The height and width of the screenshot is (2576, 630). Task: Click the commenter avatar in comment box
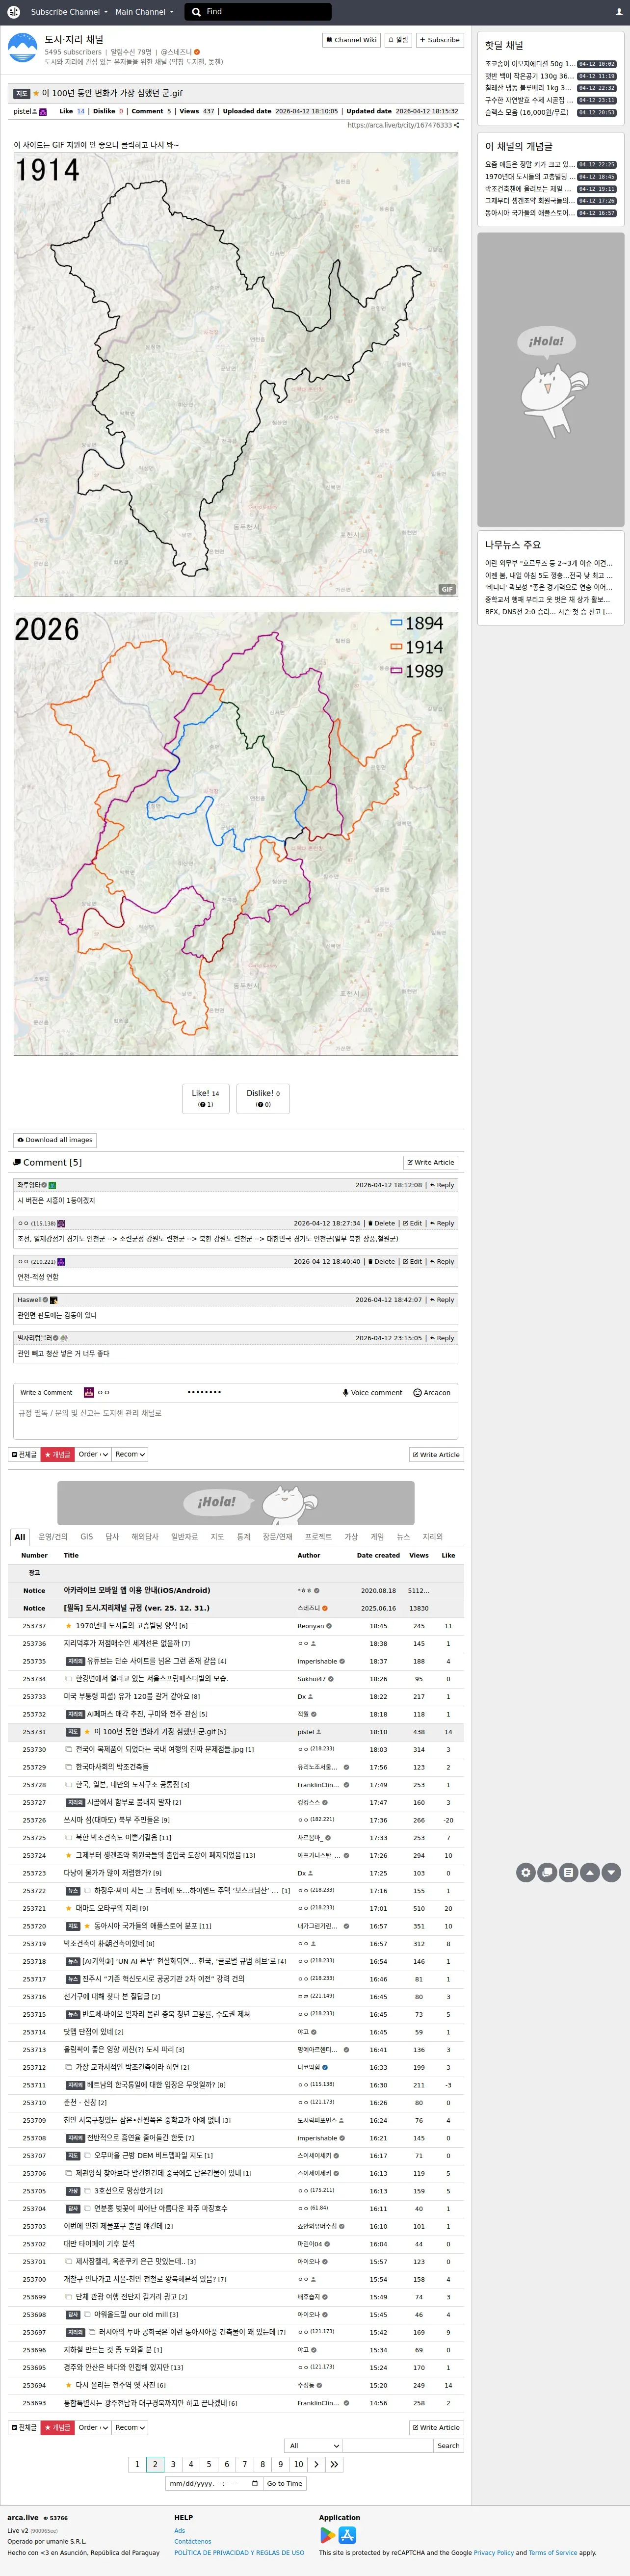pyautogui.click(x=89, y=1392)
